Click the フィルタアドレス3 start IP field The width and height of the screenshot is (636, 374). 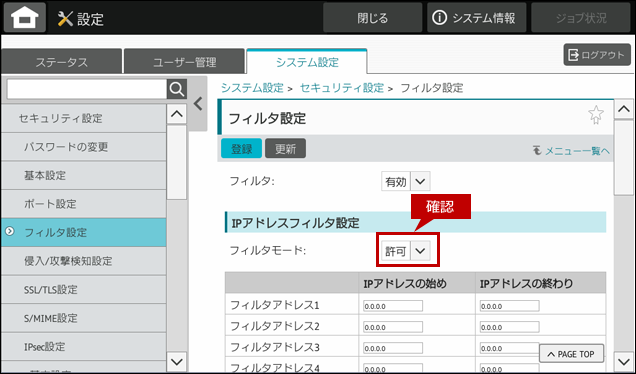[x=393, y=348]
